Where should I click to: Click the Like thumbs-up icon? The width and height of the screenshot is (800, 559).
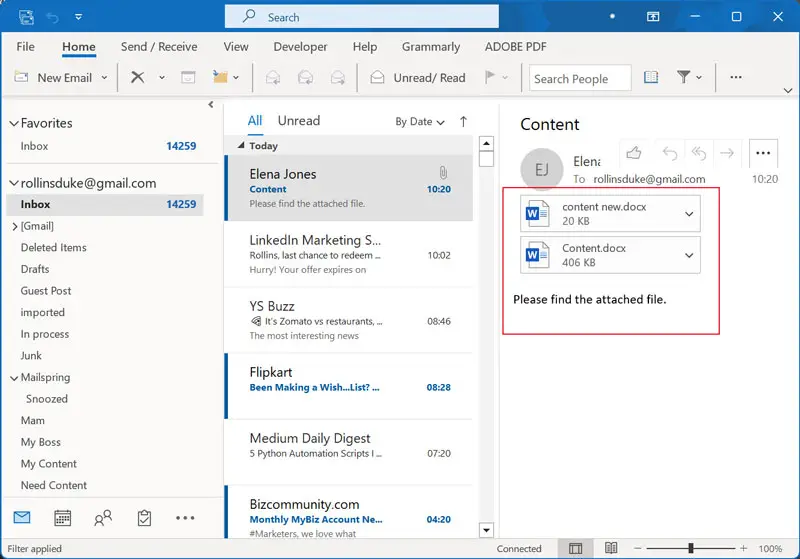pyautogui.click(x=634, y=153)
